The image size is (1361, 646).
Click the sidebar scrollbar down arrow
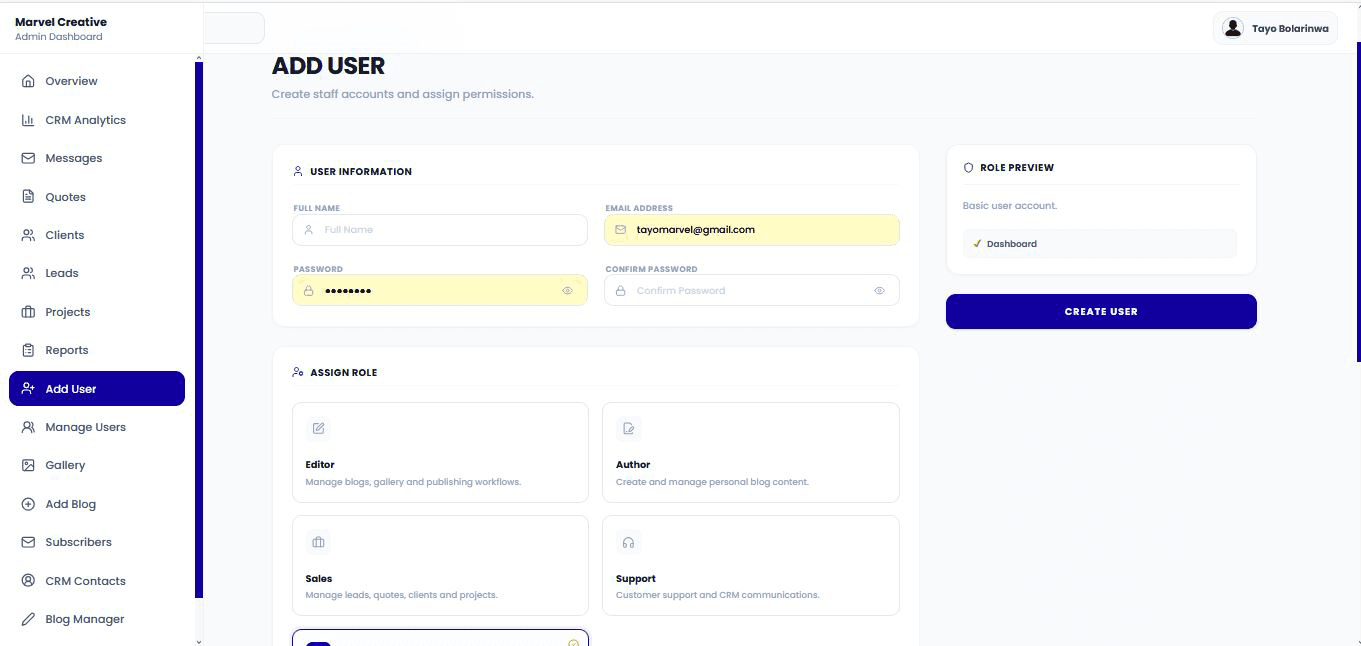click(199, 641)
